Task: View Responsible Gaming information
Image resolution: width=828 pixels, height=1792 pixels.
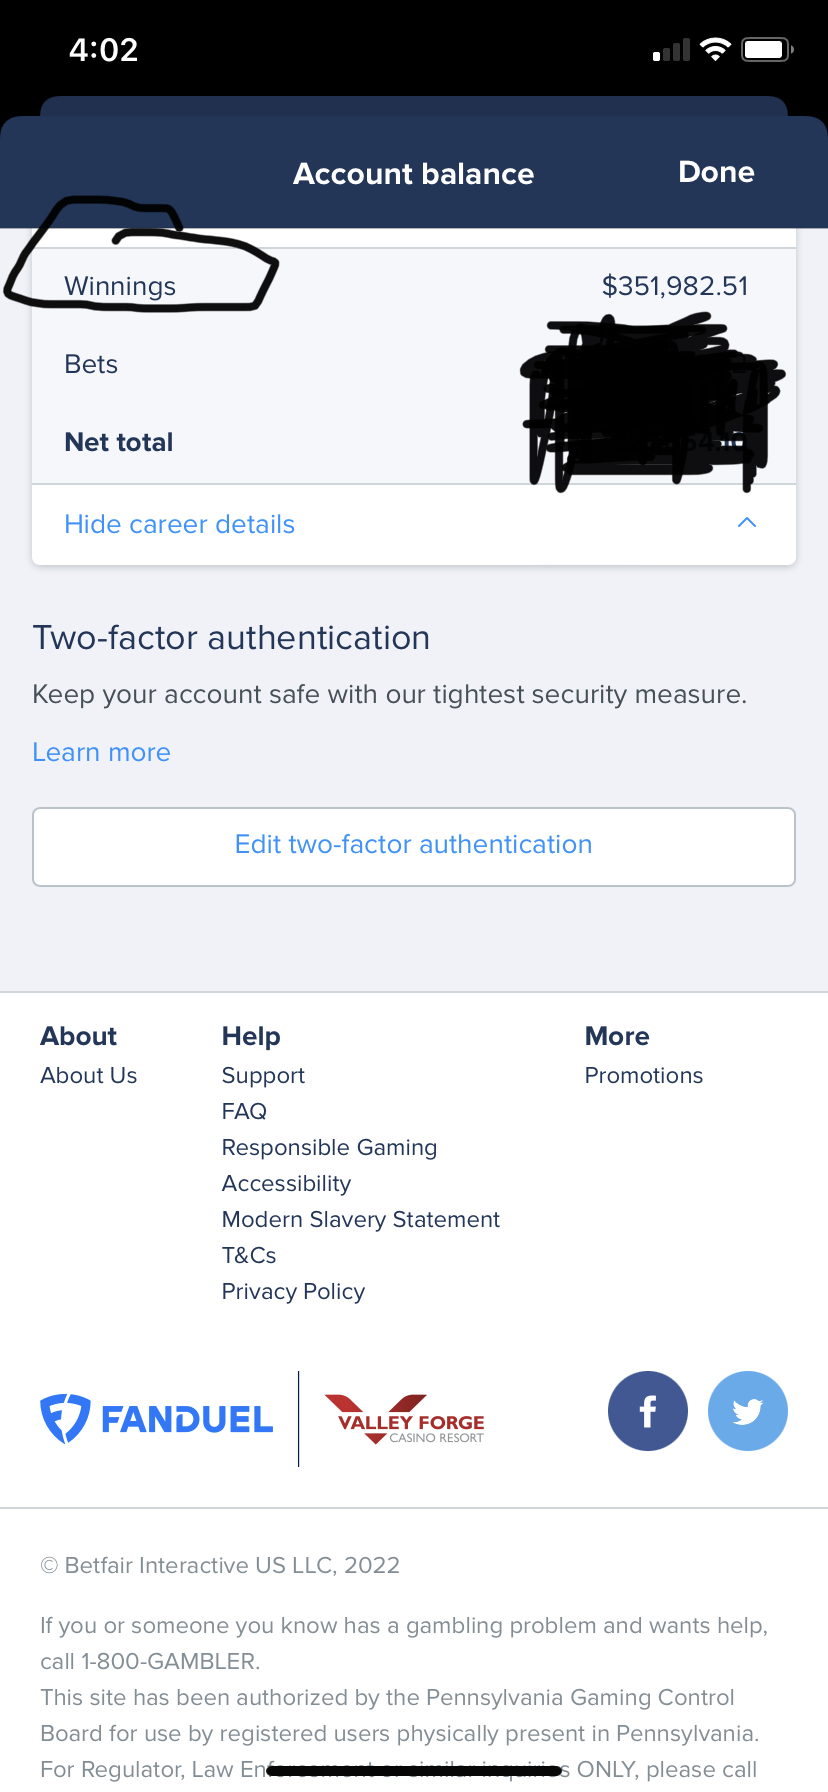Action: (x=329, y=1147)
